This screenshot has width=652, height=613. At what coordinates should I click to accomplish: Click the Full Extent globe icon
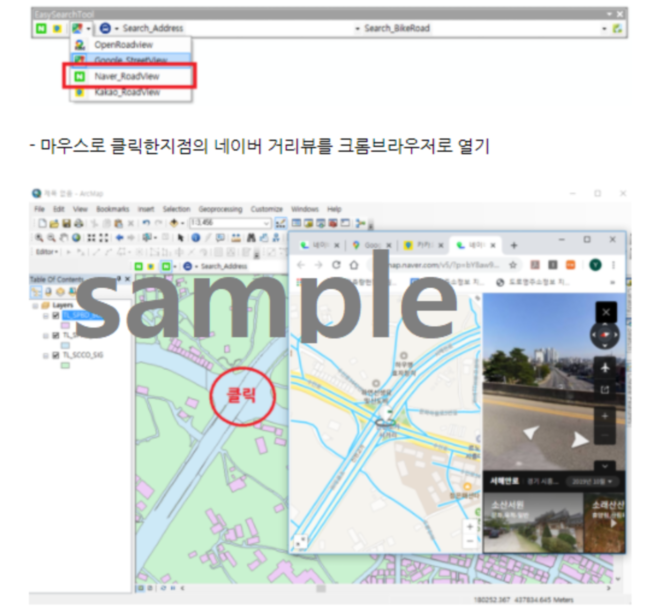point(76,237)
